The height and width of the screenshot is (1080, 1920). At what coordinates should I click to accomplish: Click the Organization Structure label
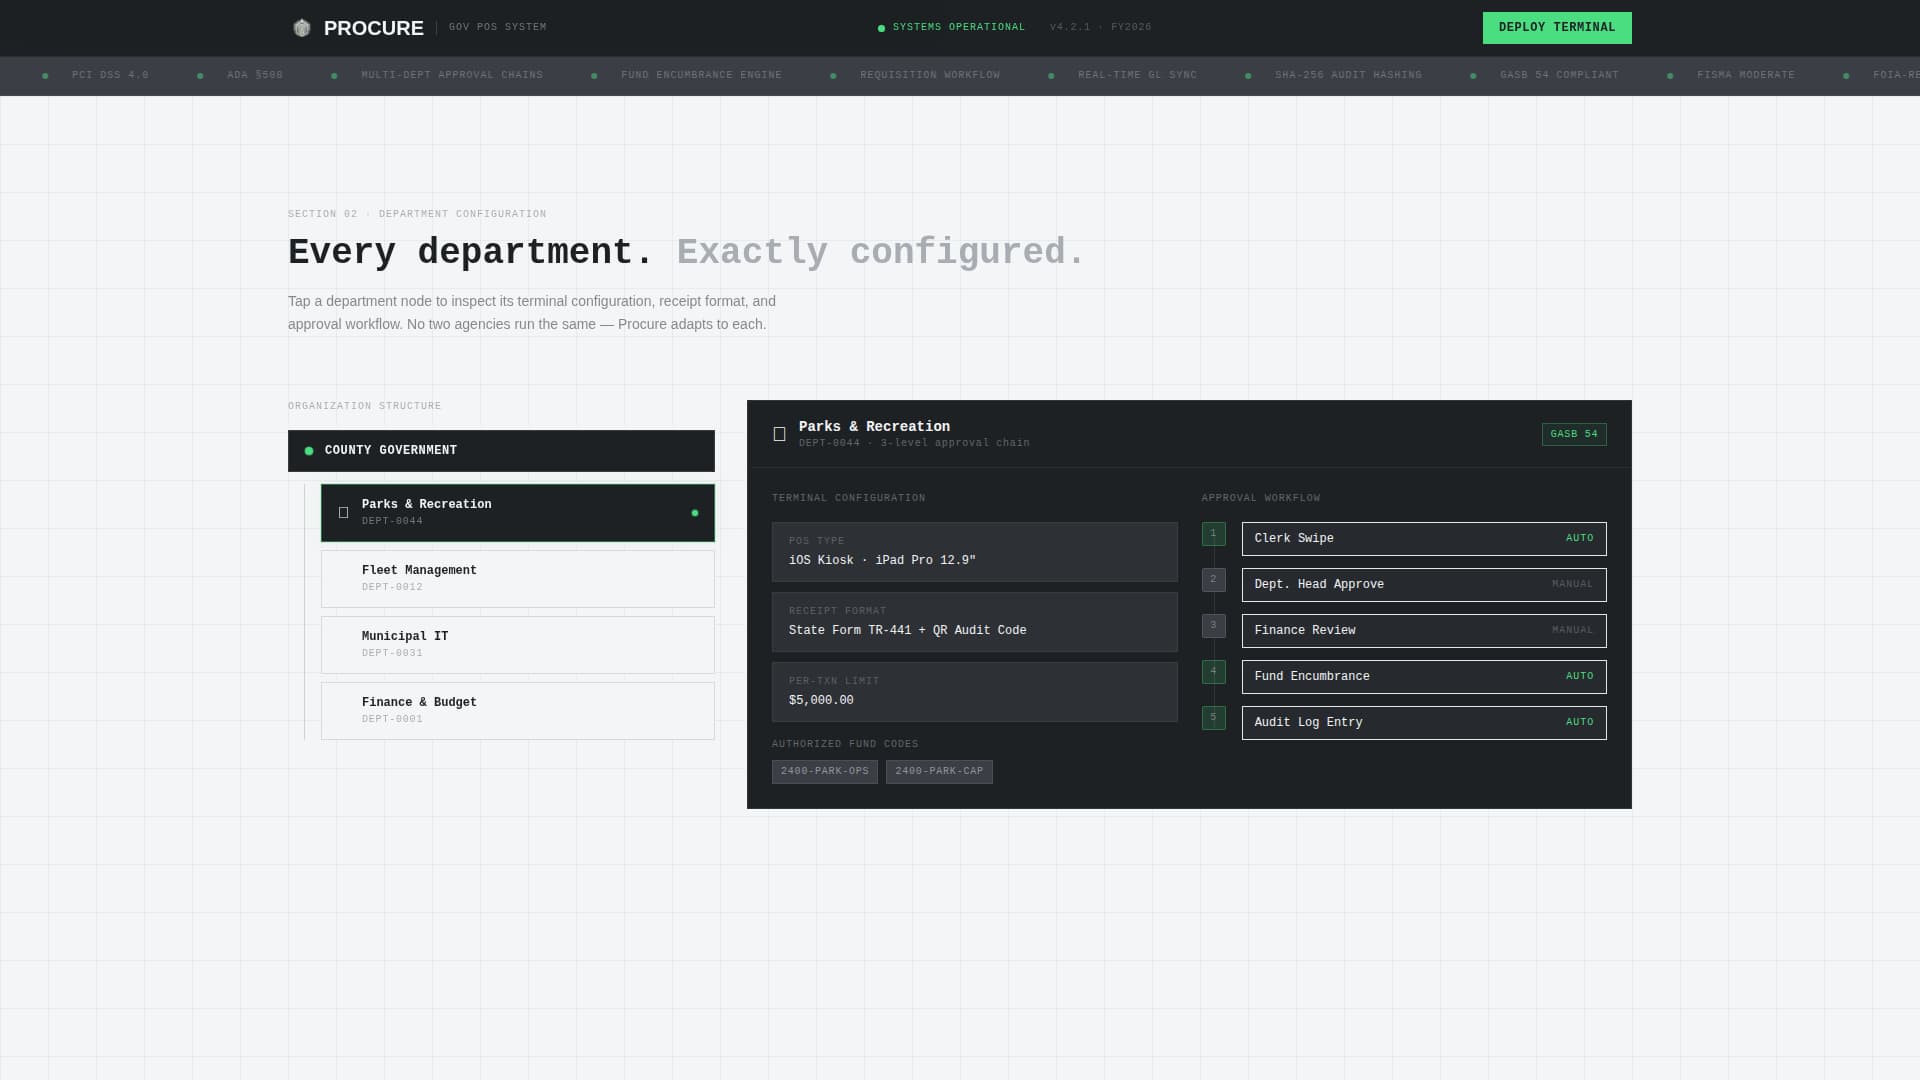pos(364,406)
